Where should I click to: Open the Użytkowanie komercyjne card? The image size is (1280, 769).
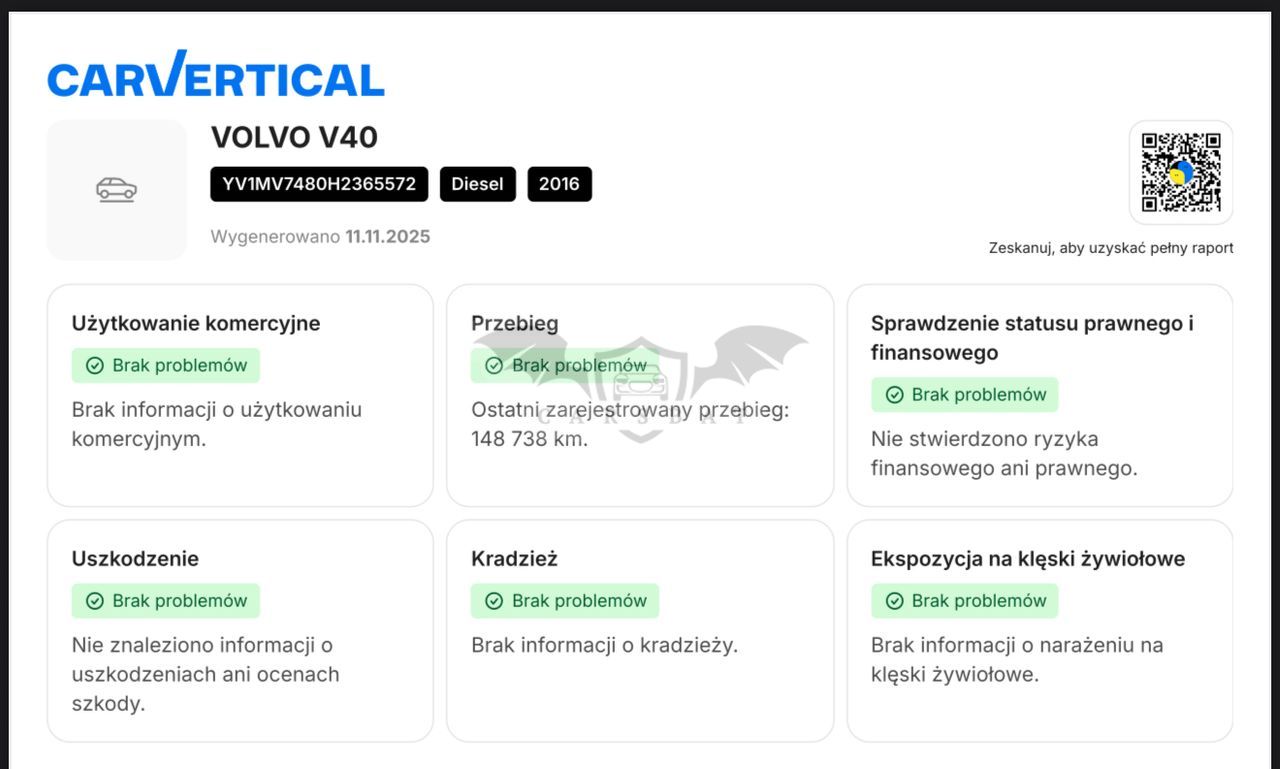240,395
